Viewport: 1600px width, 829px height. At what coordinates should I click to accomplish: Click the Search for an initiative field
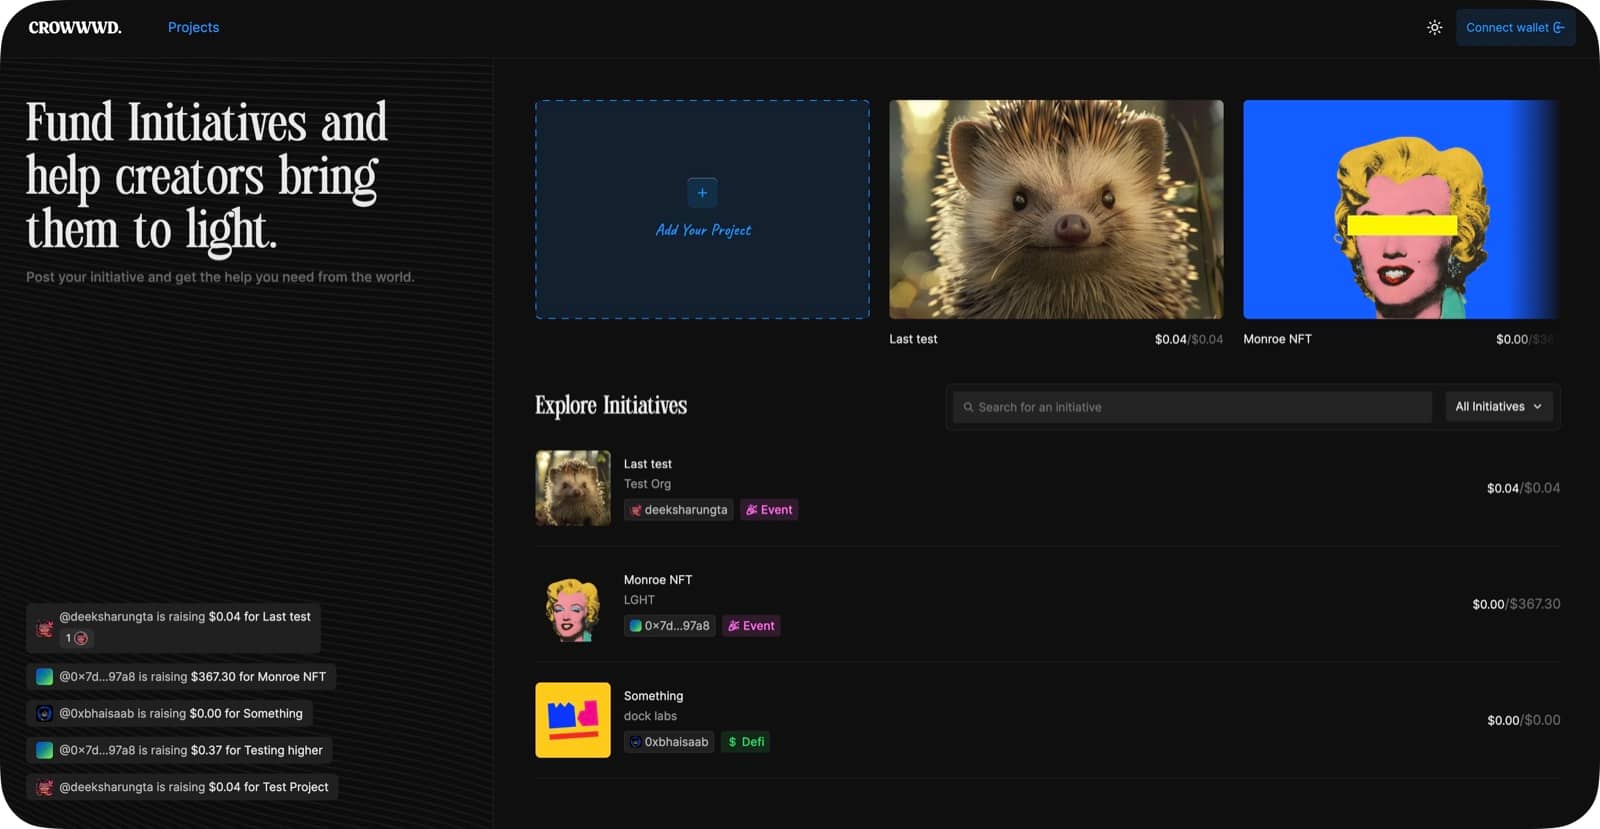coord(1192,407)
